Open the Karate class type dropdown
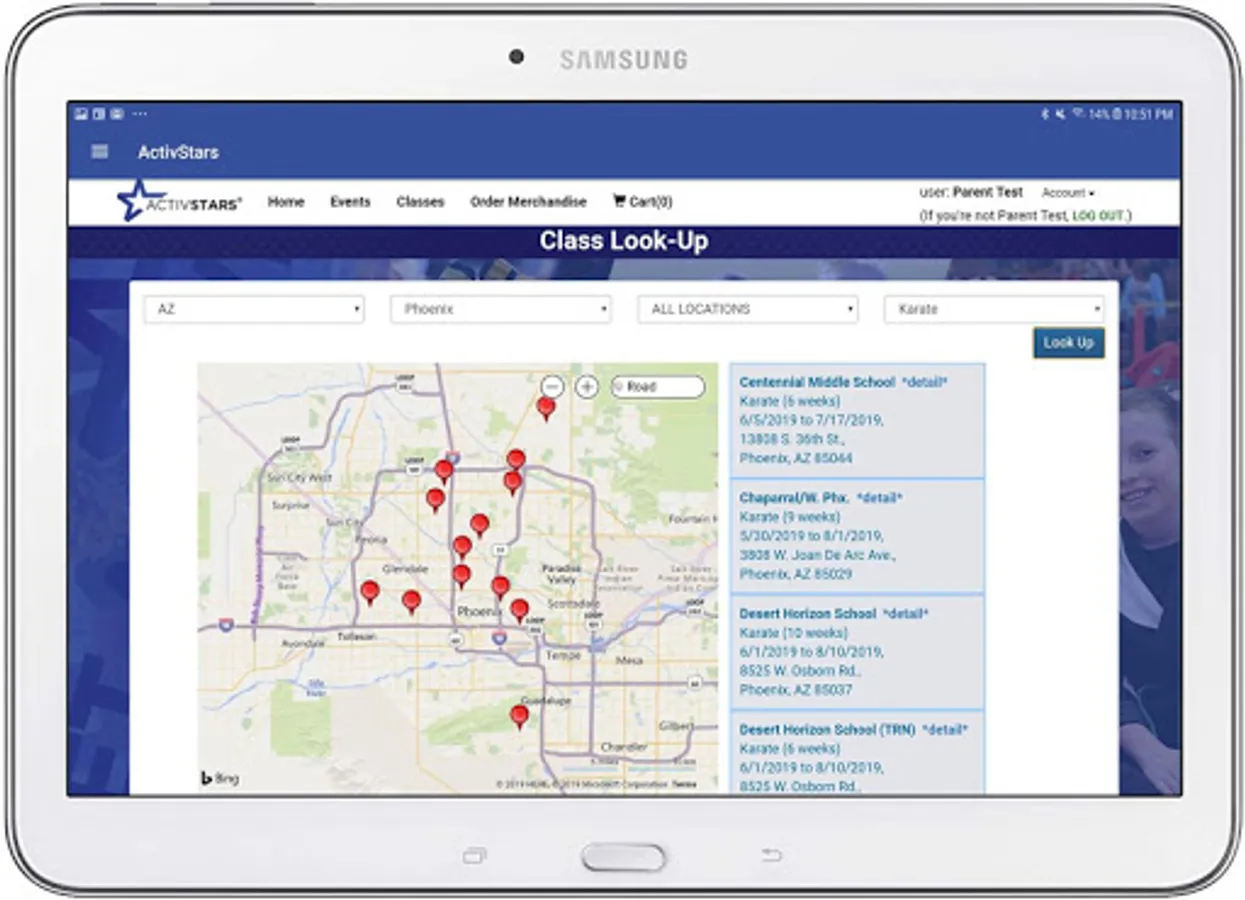The image size is (1245, 900). pyautogui.click(x=994, y=309)
